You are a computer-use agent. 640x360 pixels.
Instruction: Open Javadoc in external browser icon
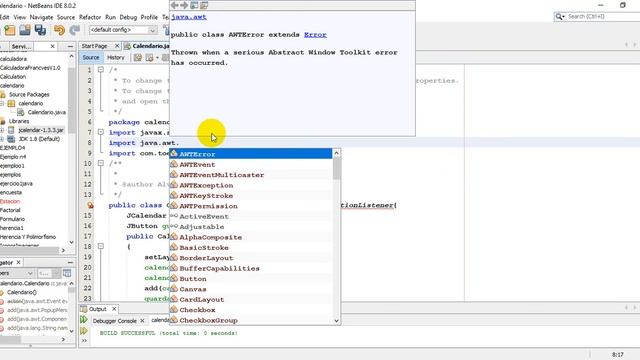194,5
